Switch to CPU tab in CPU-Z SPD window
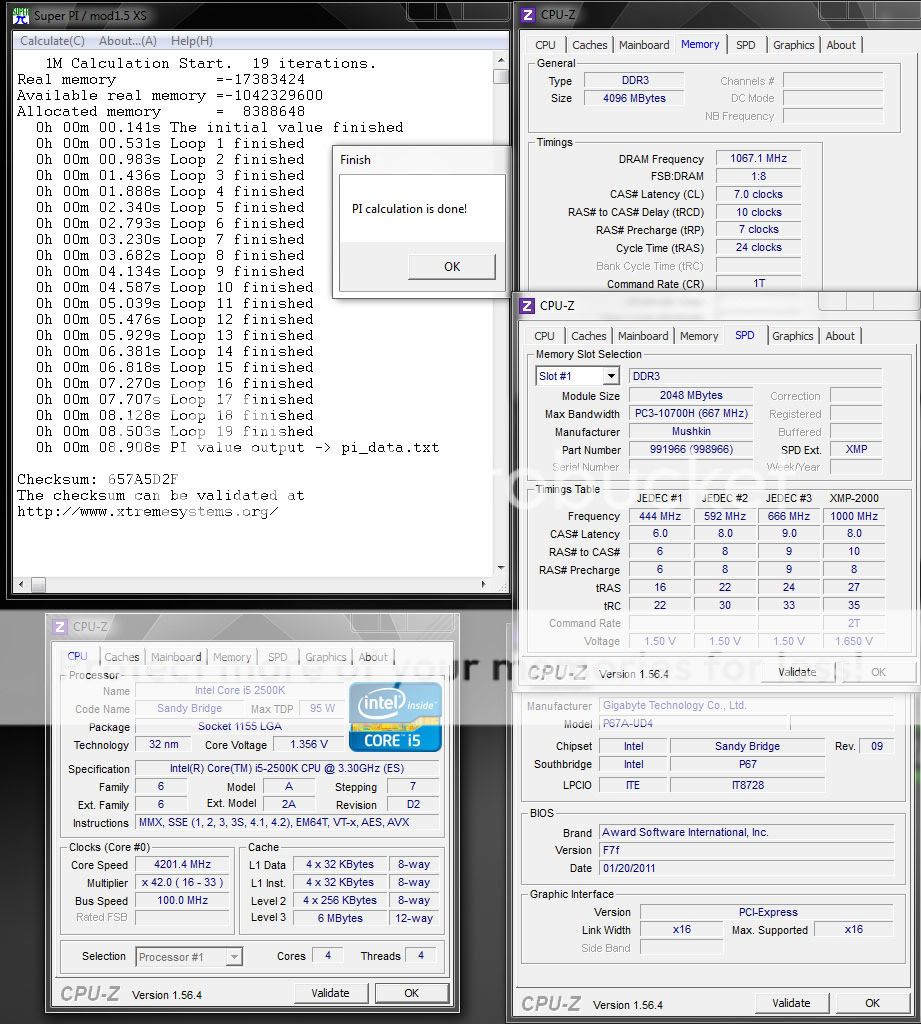Screen dimensions: 921x1024 click(544, 336)
